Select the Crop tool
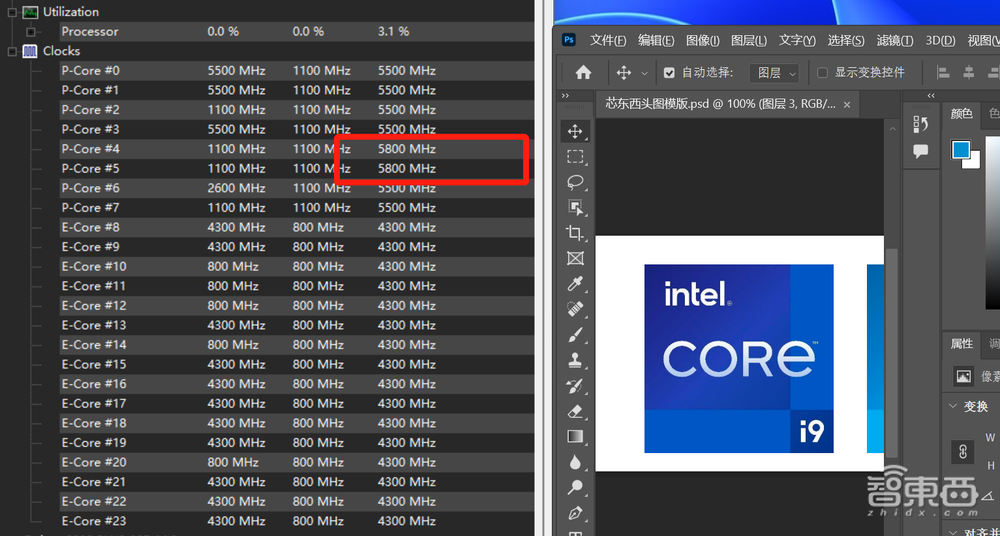The image size is (1000, 536). pos(575,233)
